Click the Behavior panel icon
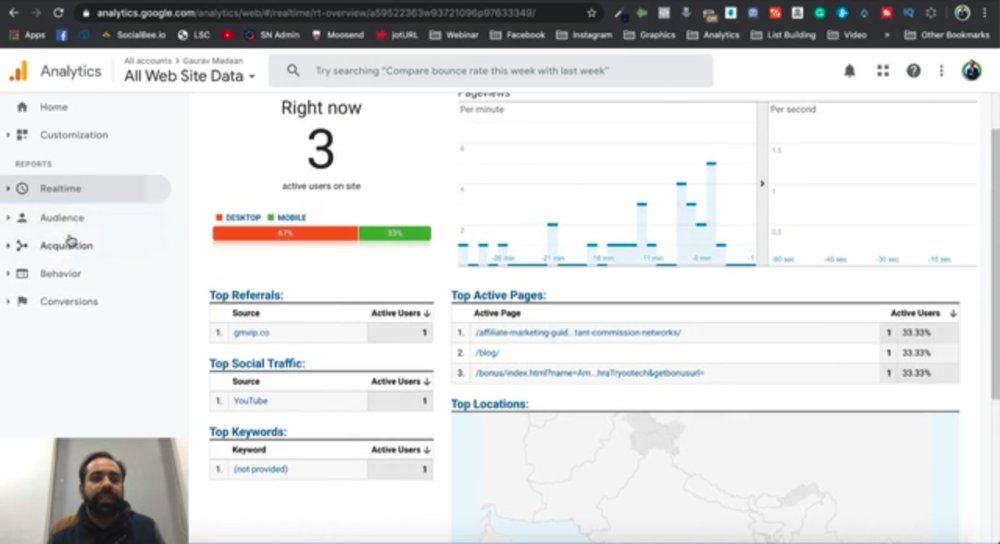Screen dimensions: 1000x544 (x=22, y=274)
